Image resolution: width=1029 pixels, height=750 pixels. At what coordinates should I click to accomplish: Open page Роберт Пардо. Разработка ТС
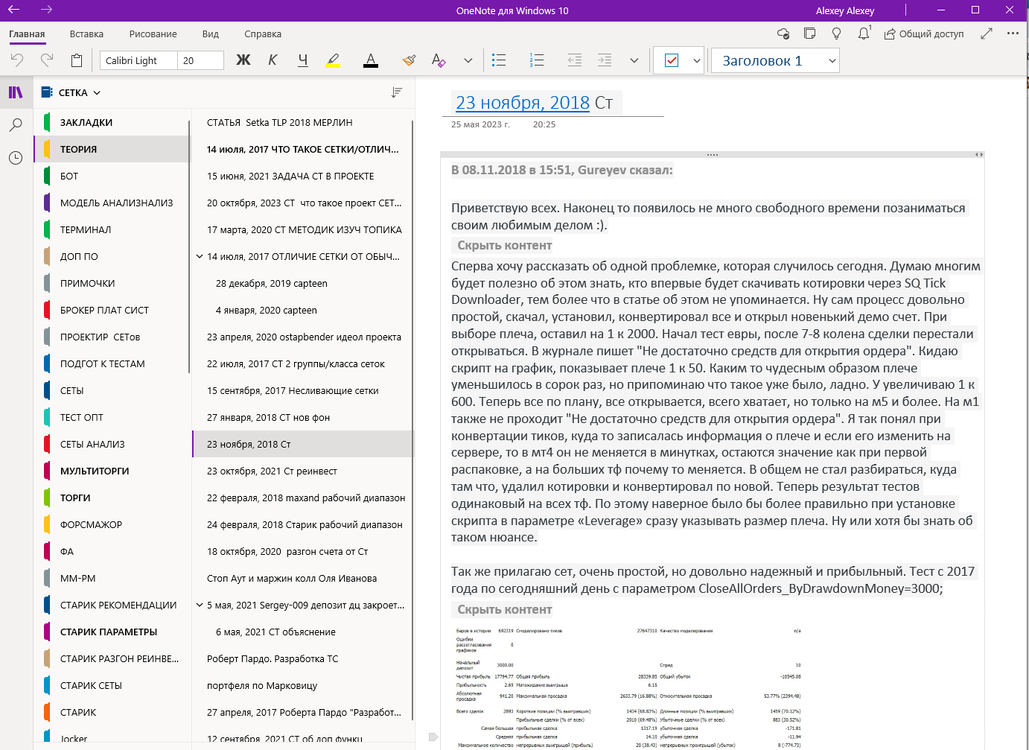[x=303, y=658]
